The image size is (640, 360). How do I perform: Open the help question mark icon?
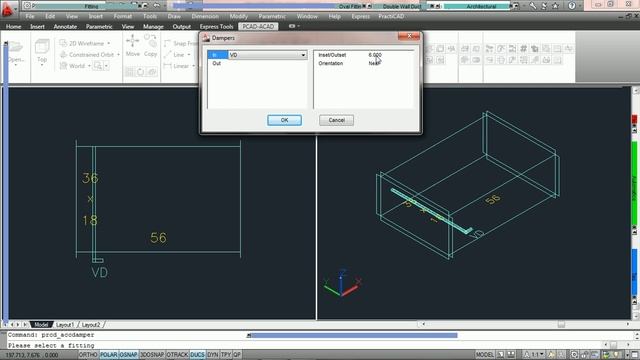572,6
